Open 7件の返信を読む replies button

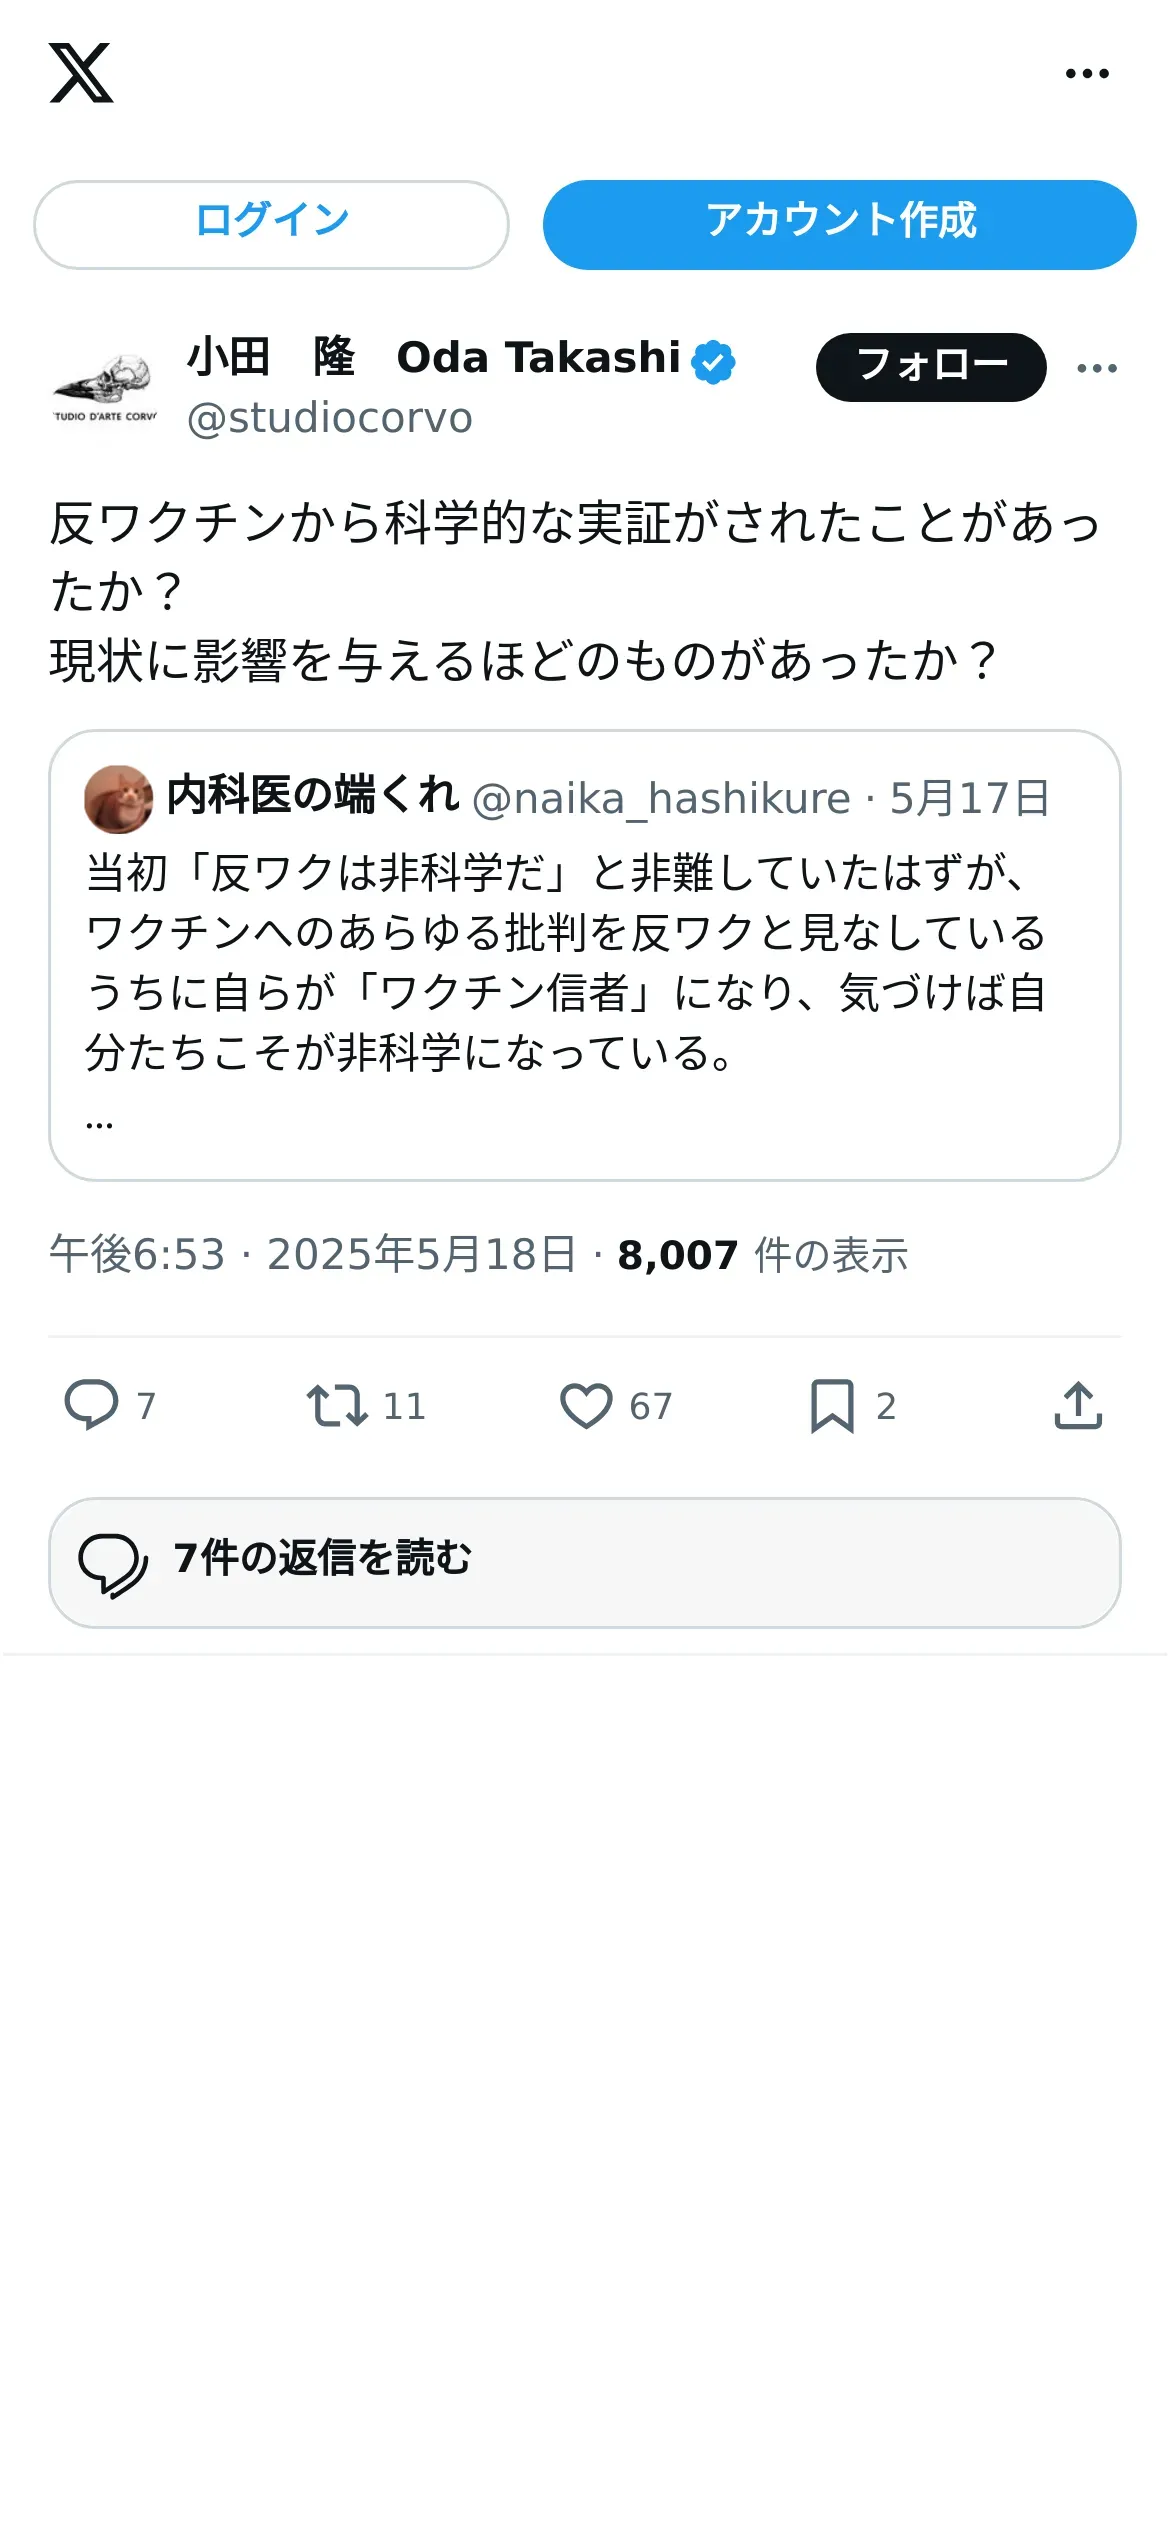click(585, 1562)
